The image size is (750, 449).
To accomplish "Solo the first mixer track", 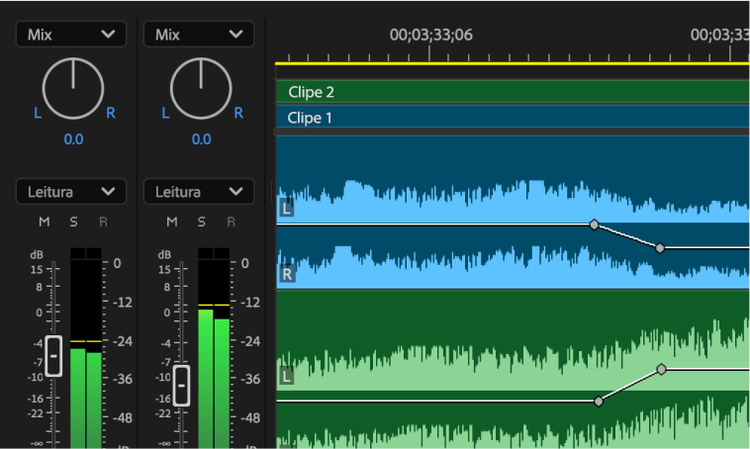I will pyautogui.click(x=73, y=221).
